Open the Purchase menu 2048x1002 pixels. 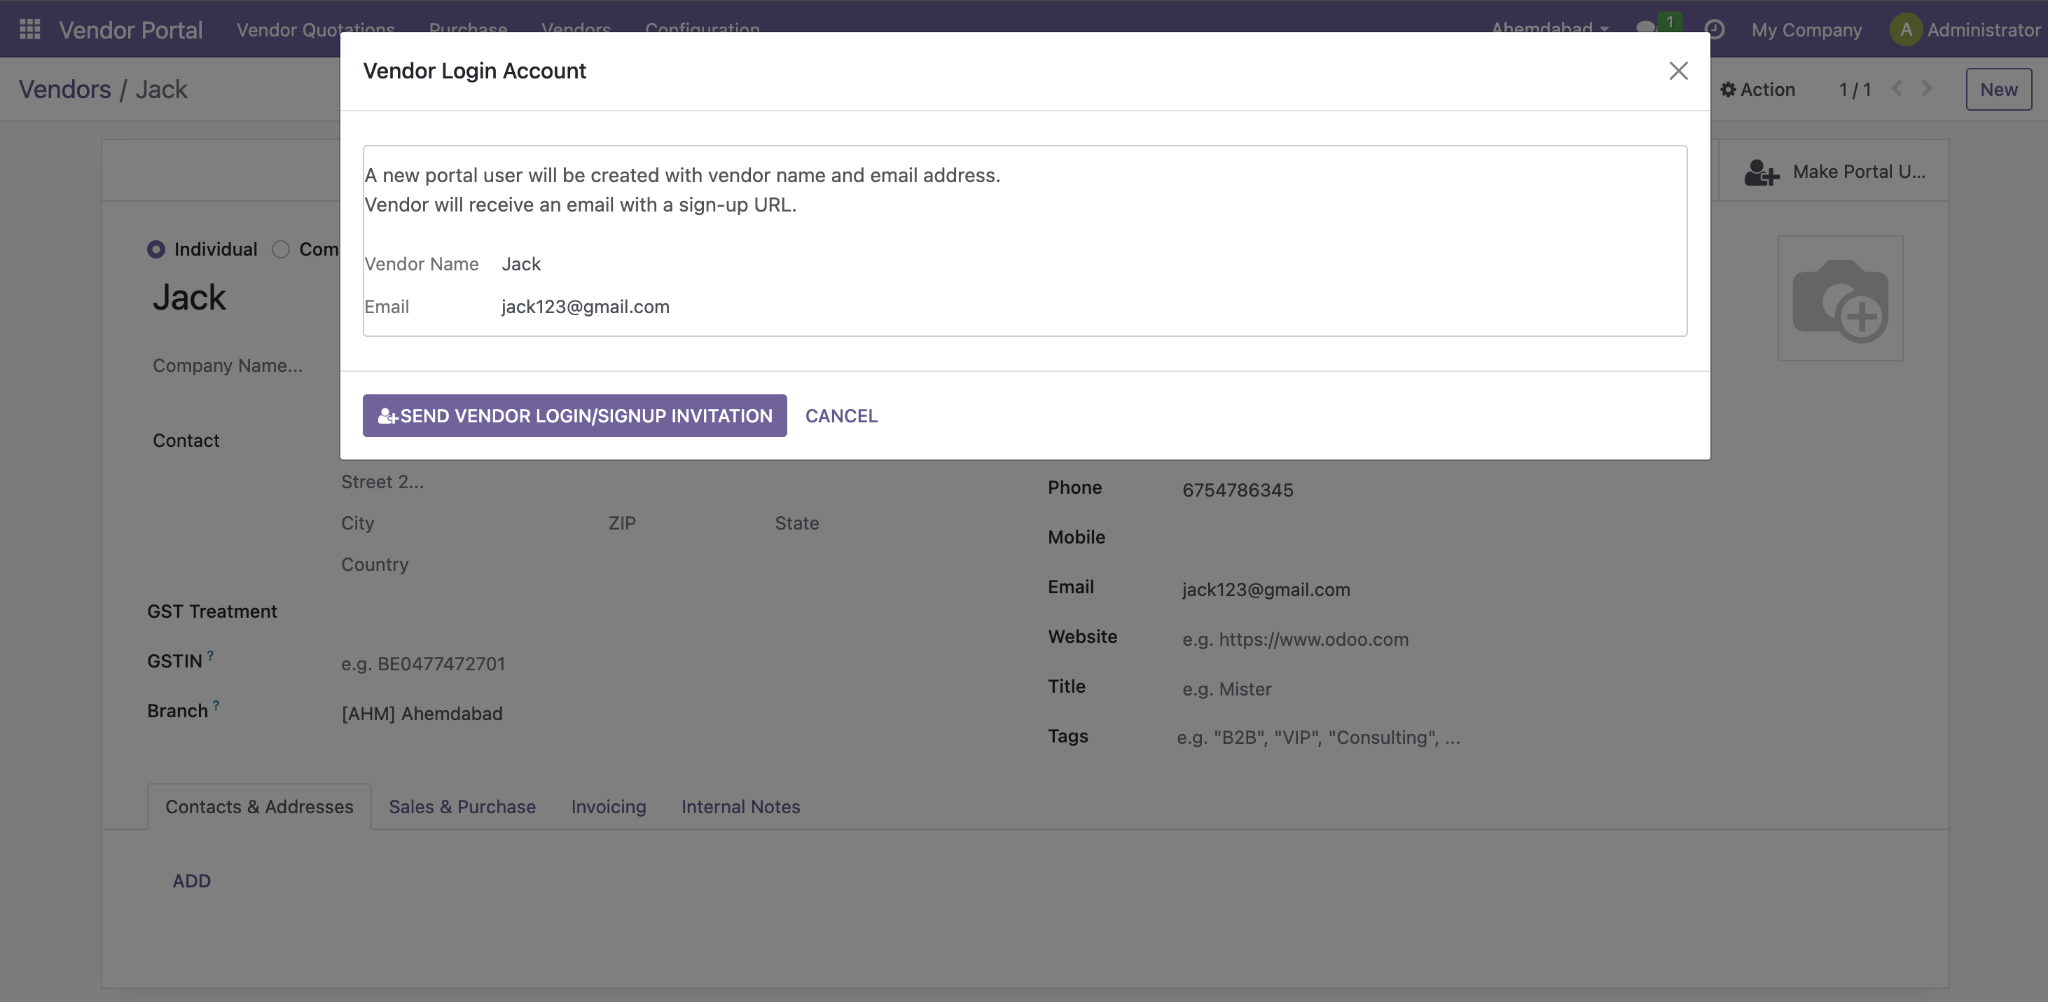(x=468, y=29)
